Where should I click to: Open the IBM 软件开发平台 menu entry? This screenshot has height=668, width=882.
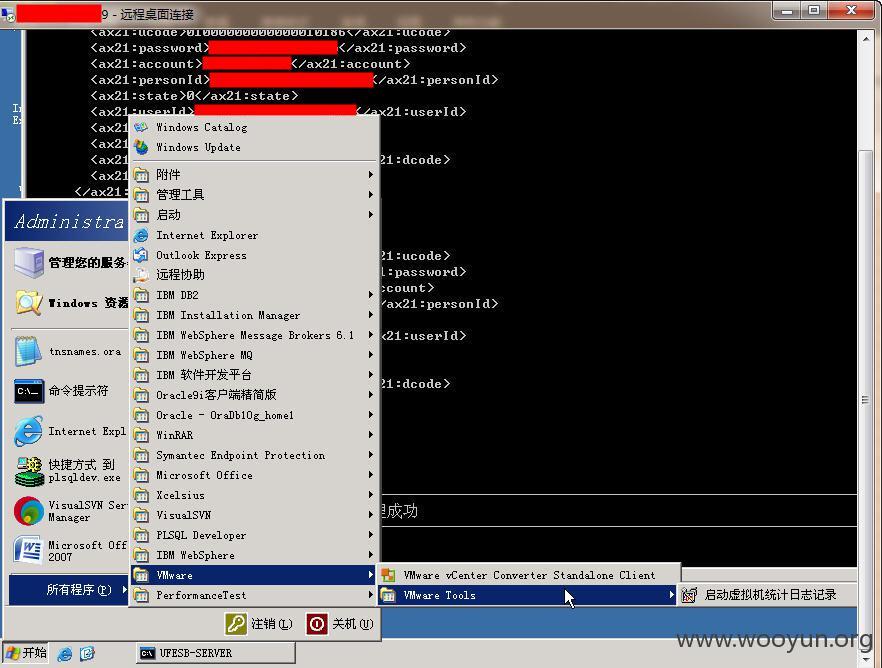254,375
